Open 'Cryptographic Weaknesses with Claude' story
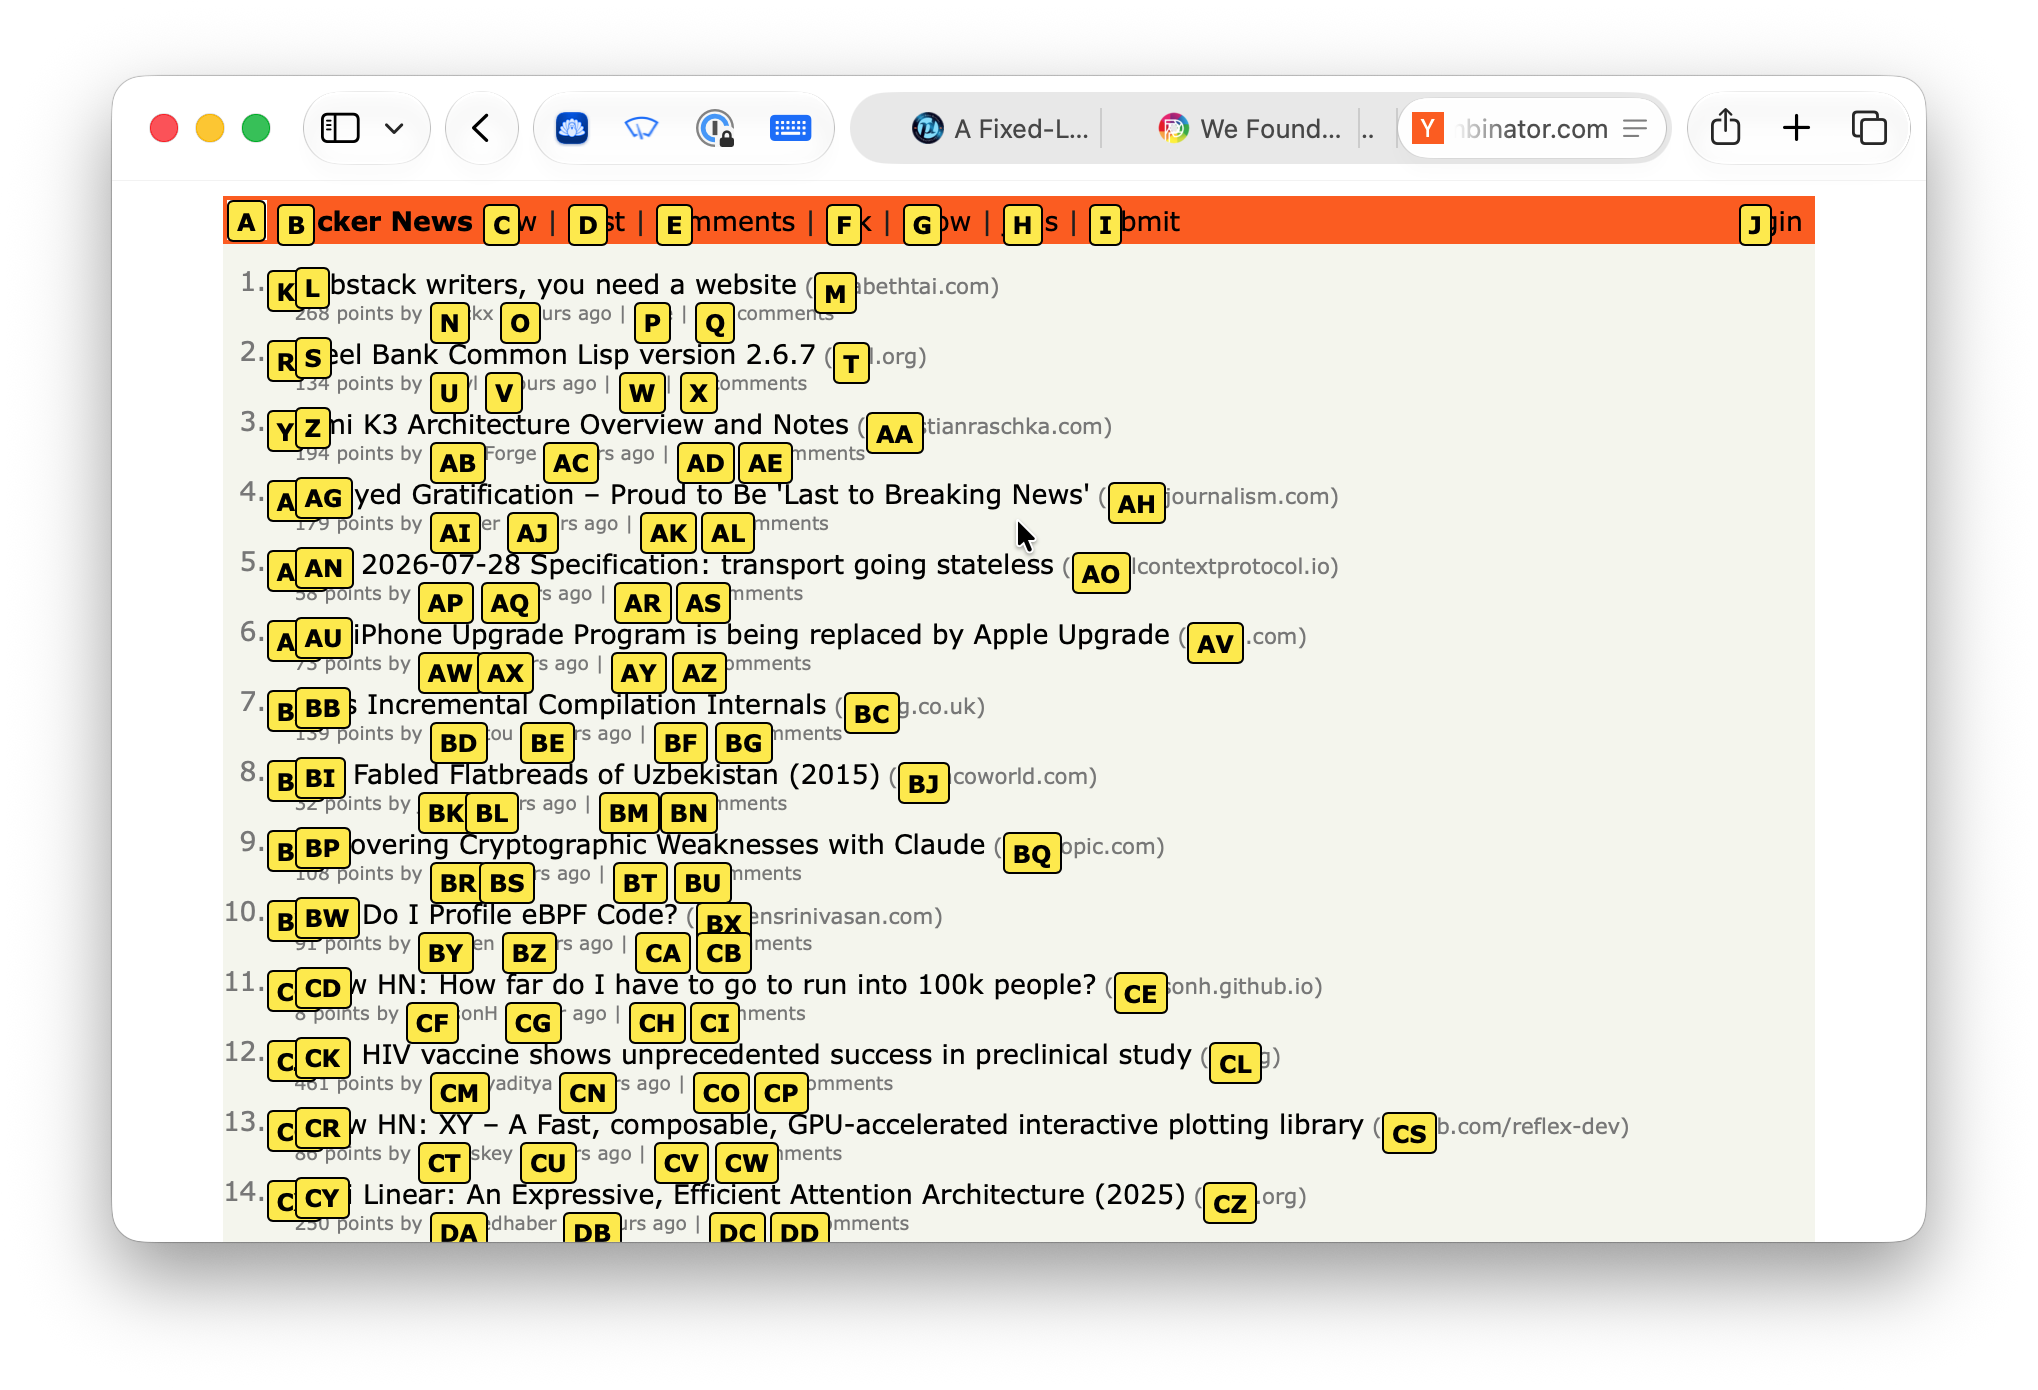2038x1390 pixels. (x=642, y=845)
